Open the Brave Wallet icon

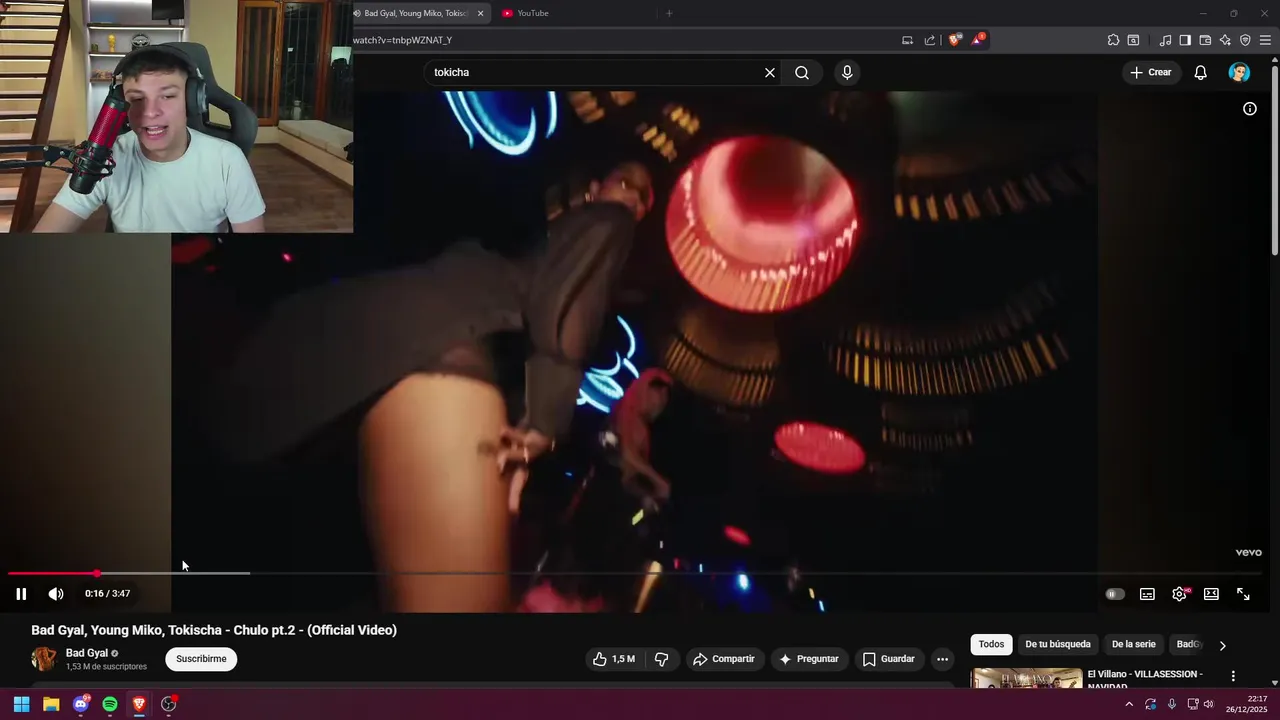1205,40
